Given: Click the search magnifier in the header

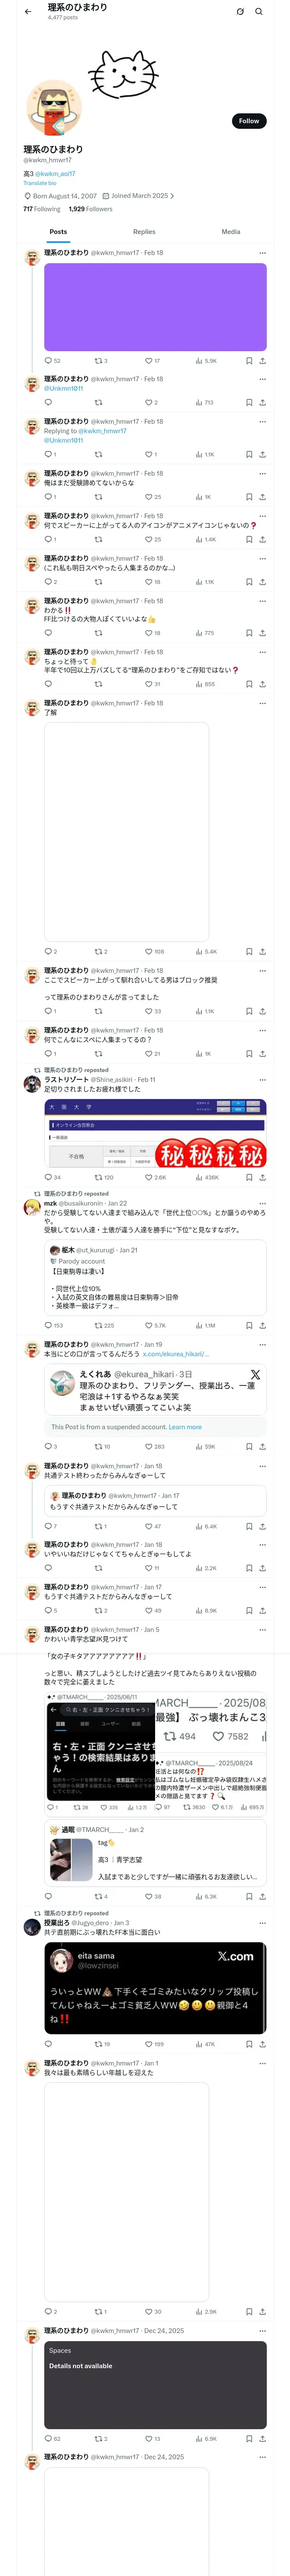Looking at the screenshot, I should pyautogui.click(x=259, y=12).
